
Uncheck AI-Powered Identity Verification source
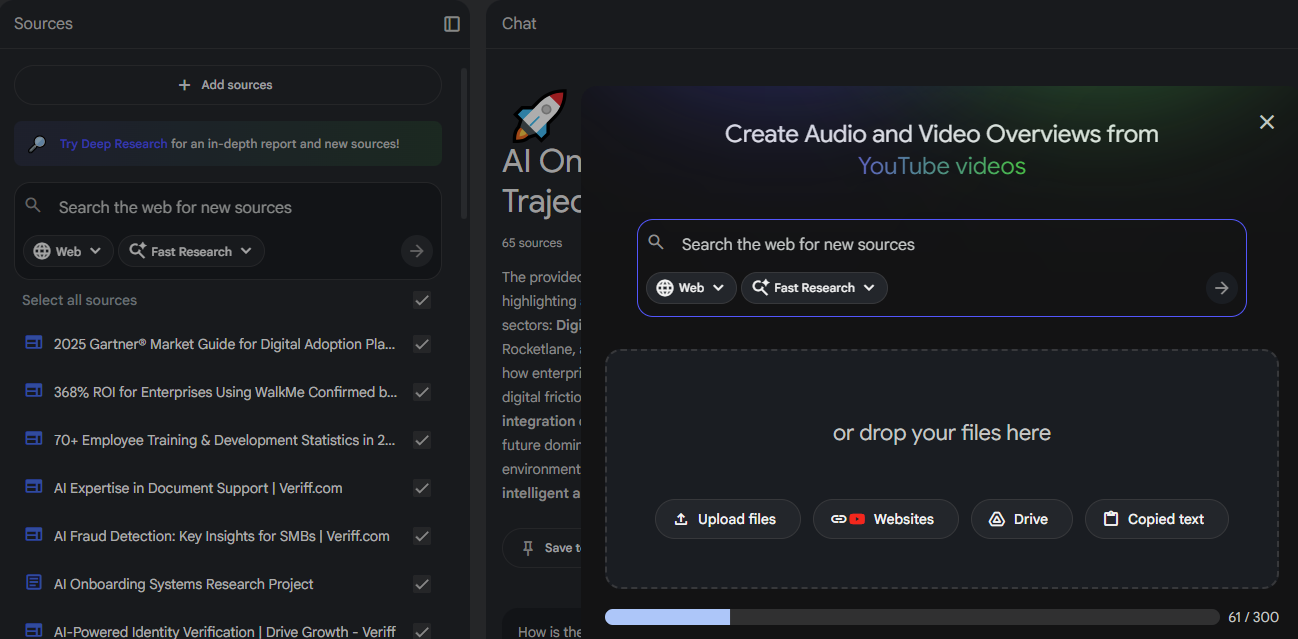(x=422, y=632)
